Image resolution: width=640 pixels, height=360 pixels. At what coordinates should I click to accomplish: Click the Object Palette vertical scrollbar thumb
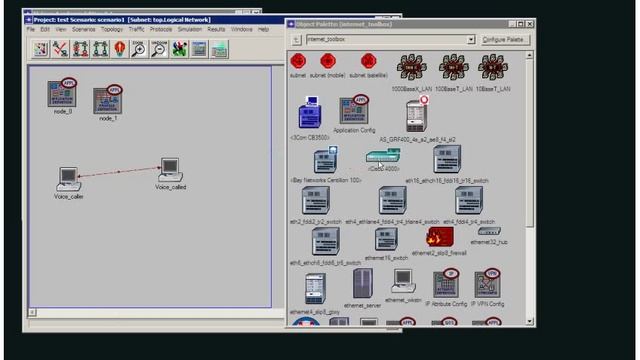pos(529,143)
